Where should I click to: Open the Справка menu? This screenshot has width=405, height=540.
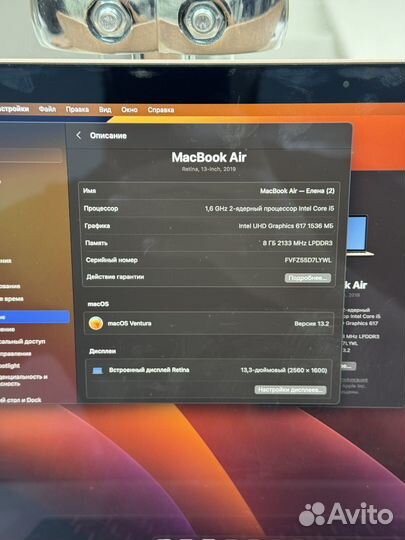(161, 110)
